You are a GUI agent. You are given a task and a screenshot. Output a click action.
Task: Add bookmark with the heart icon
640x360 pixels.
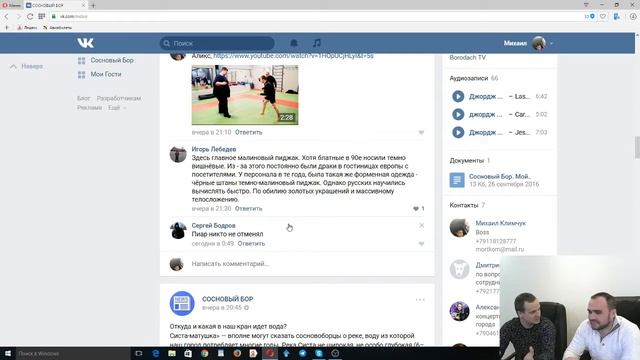[603, 16]
